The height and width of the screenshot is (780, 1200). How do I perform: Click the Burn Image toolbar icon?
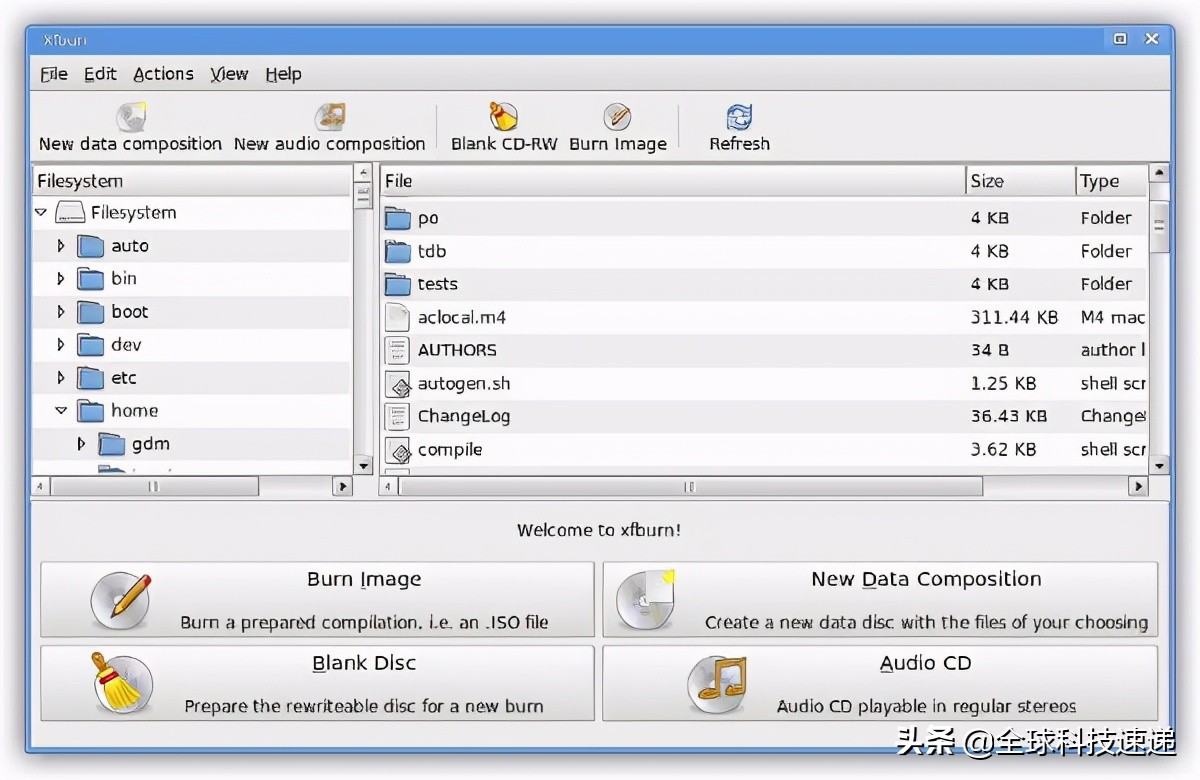[x=617, y=117]
